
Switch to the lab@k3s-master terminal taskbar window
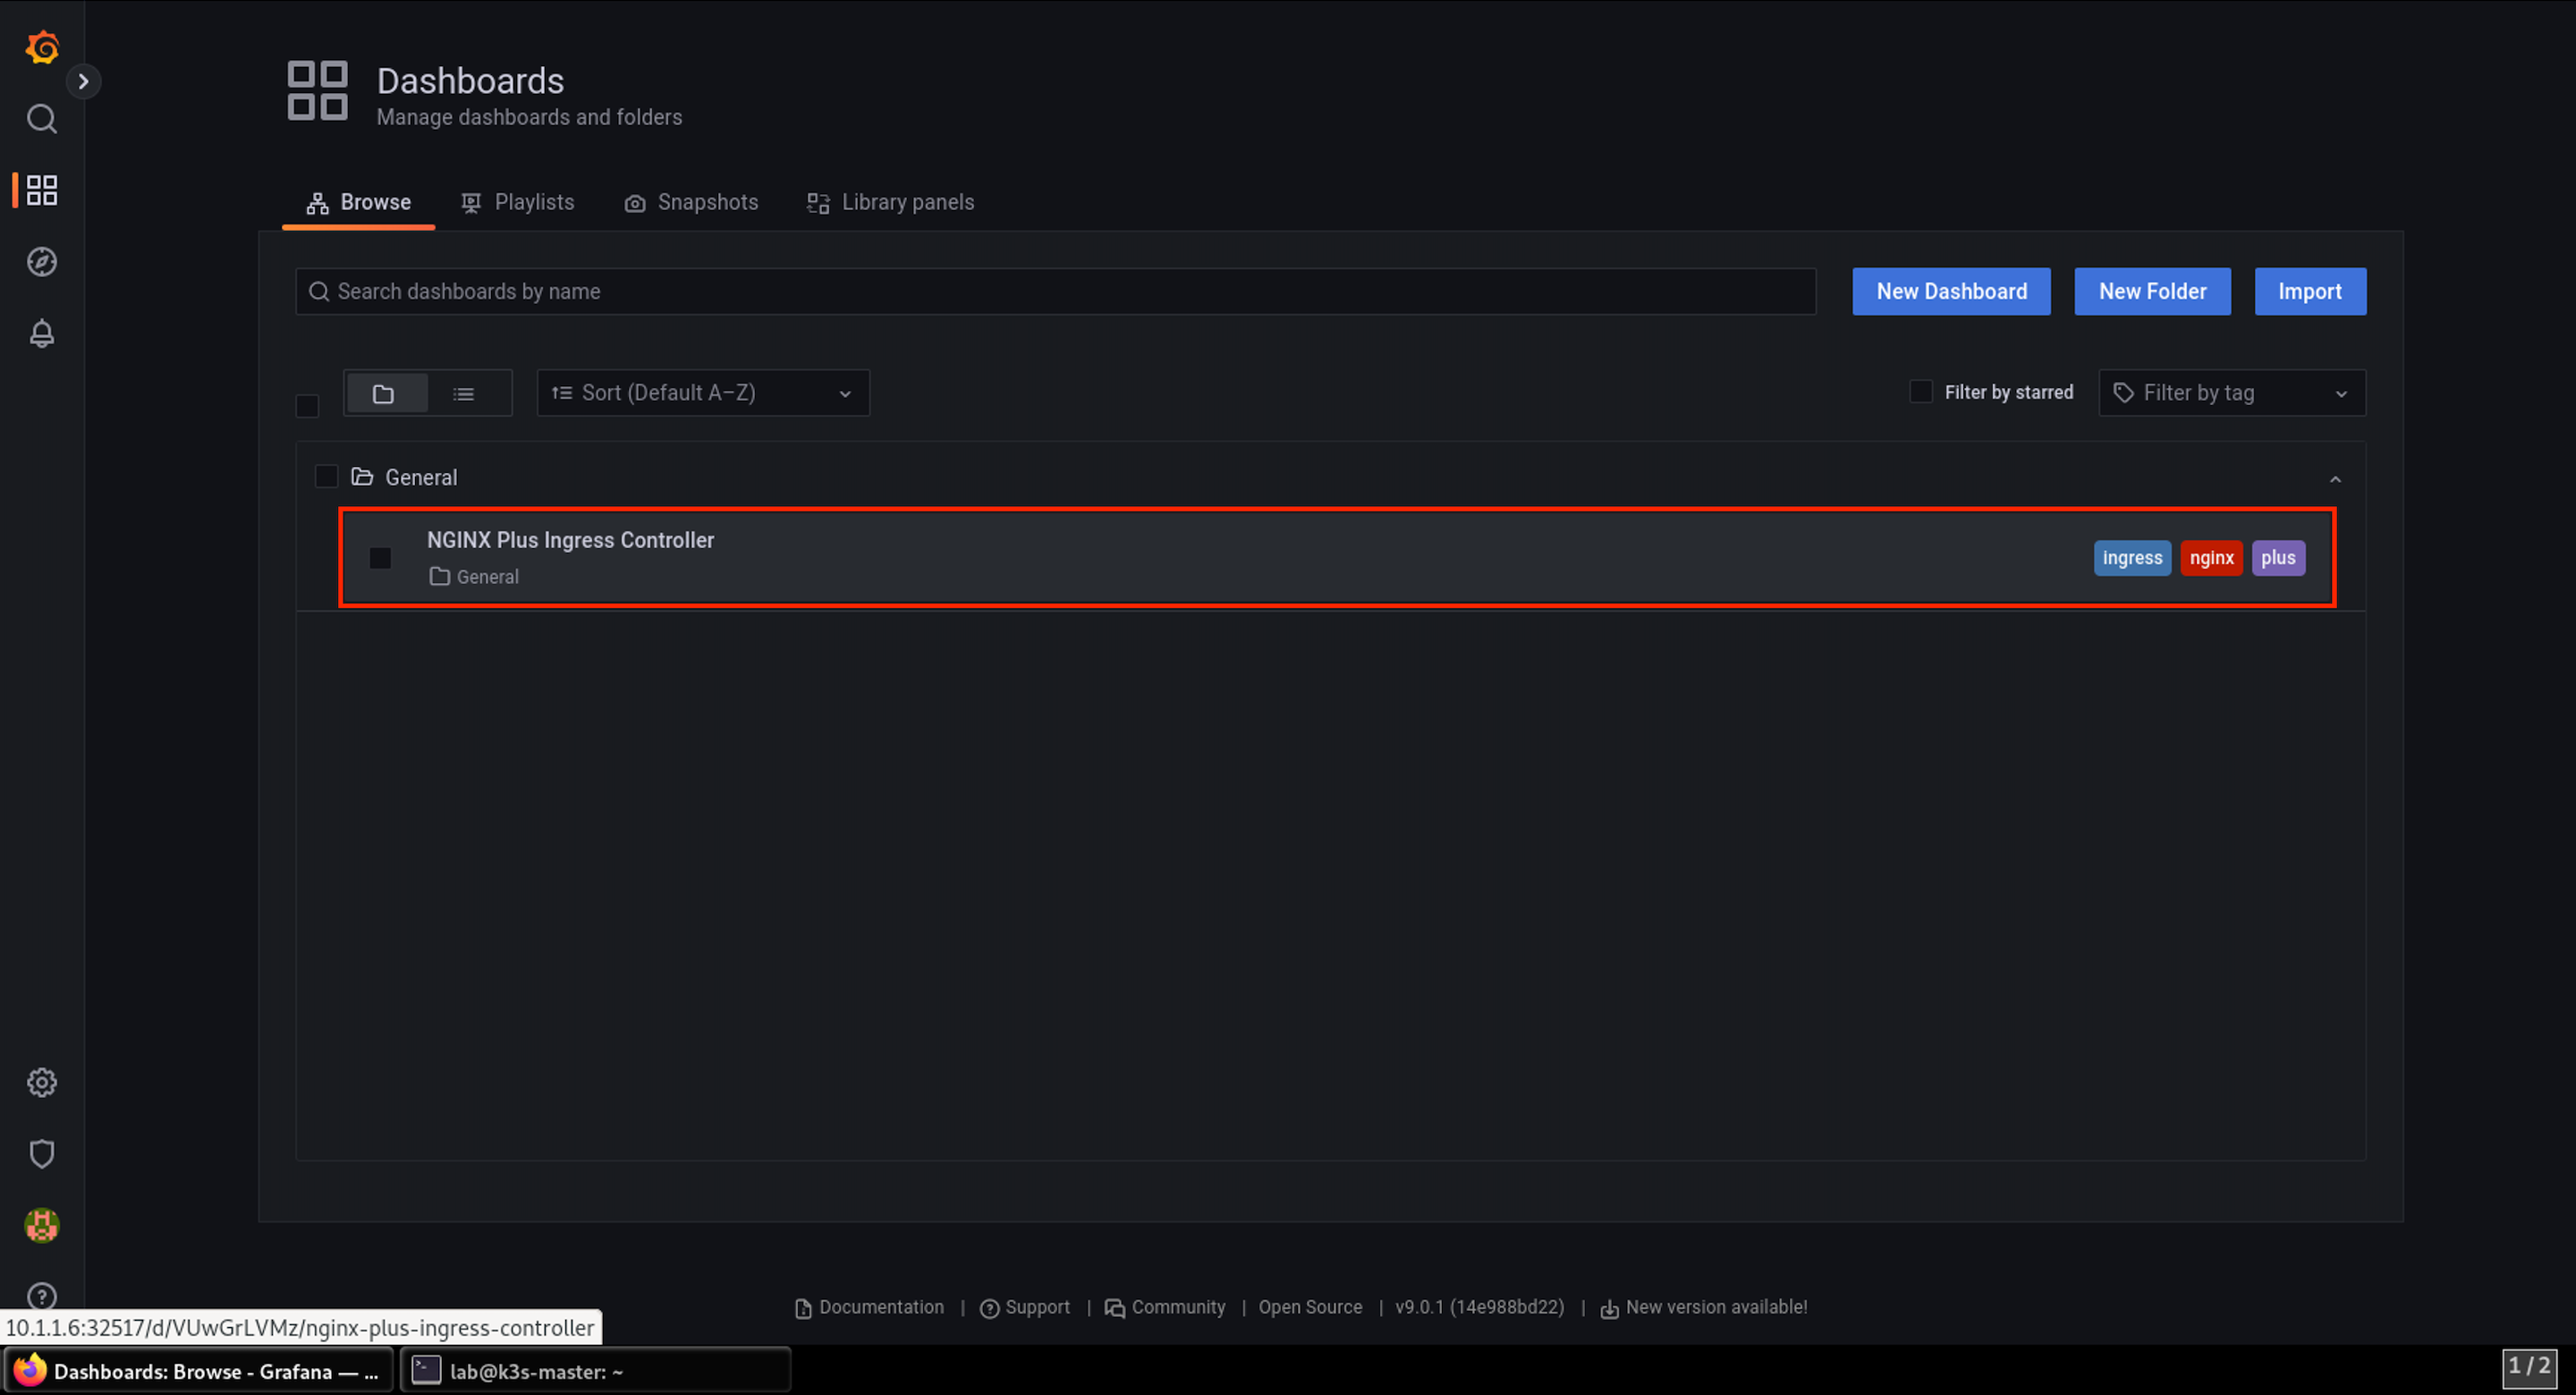(x=596, y=1371)
